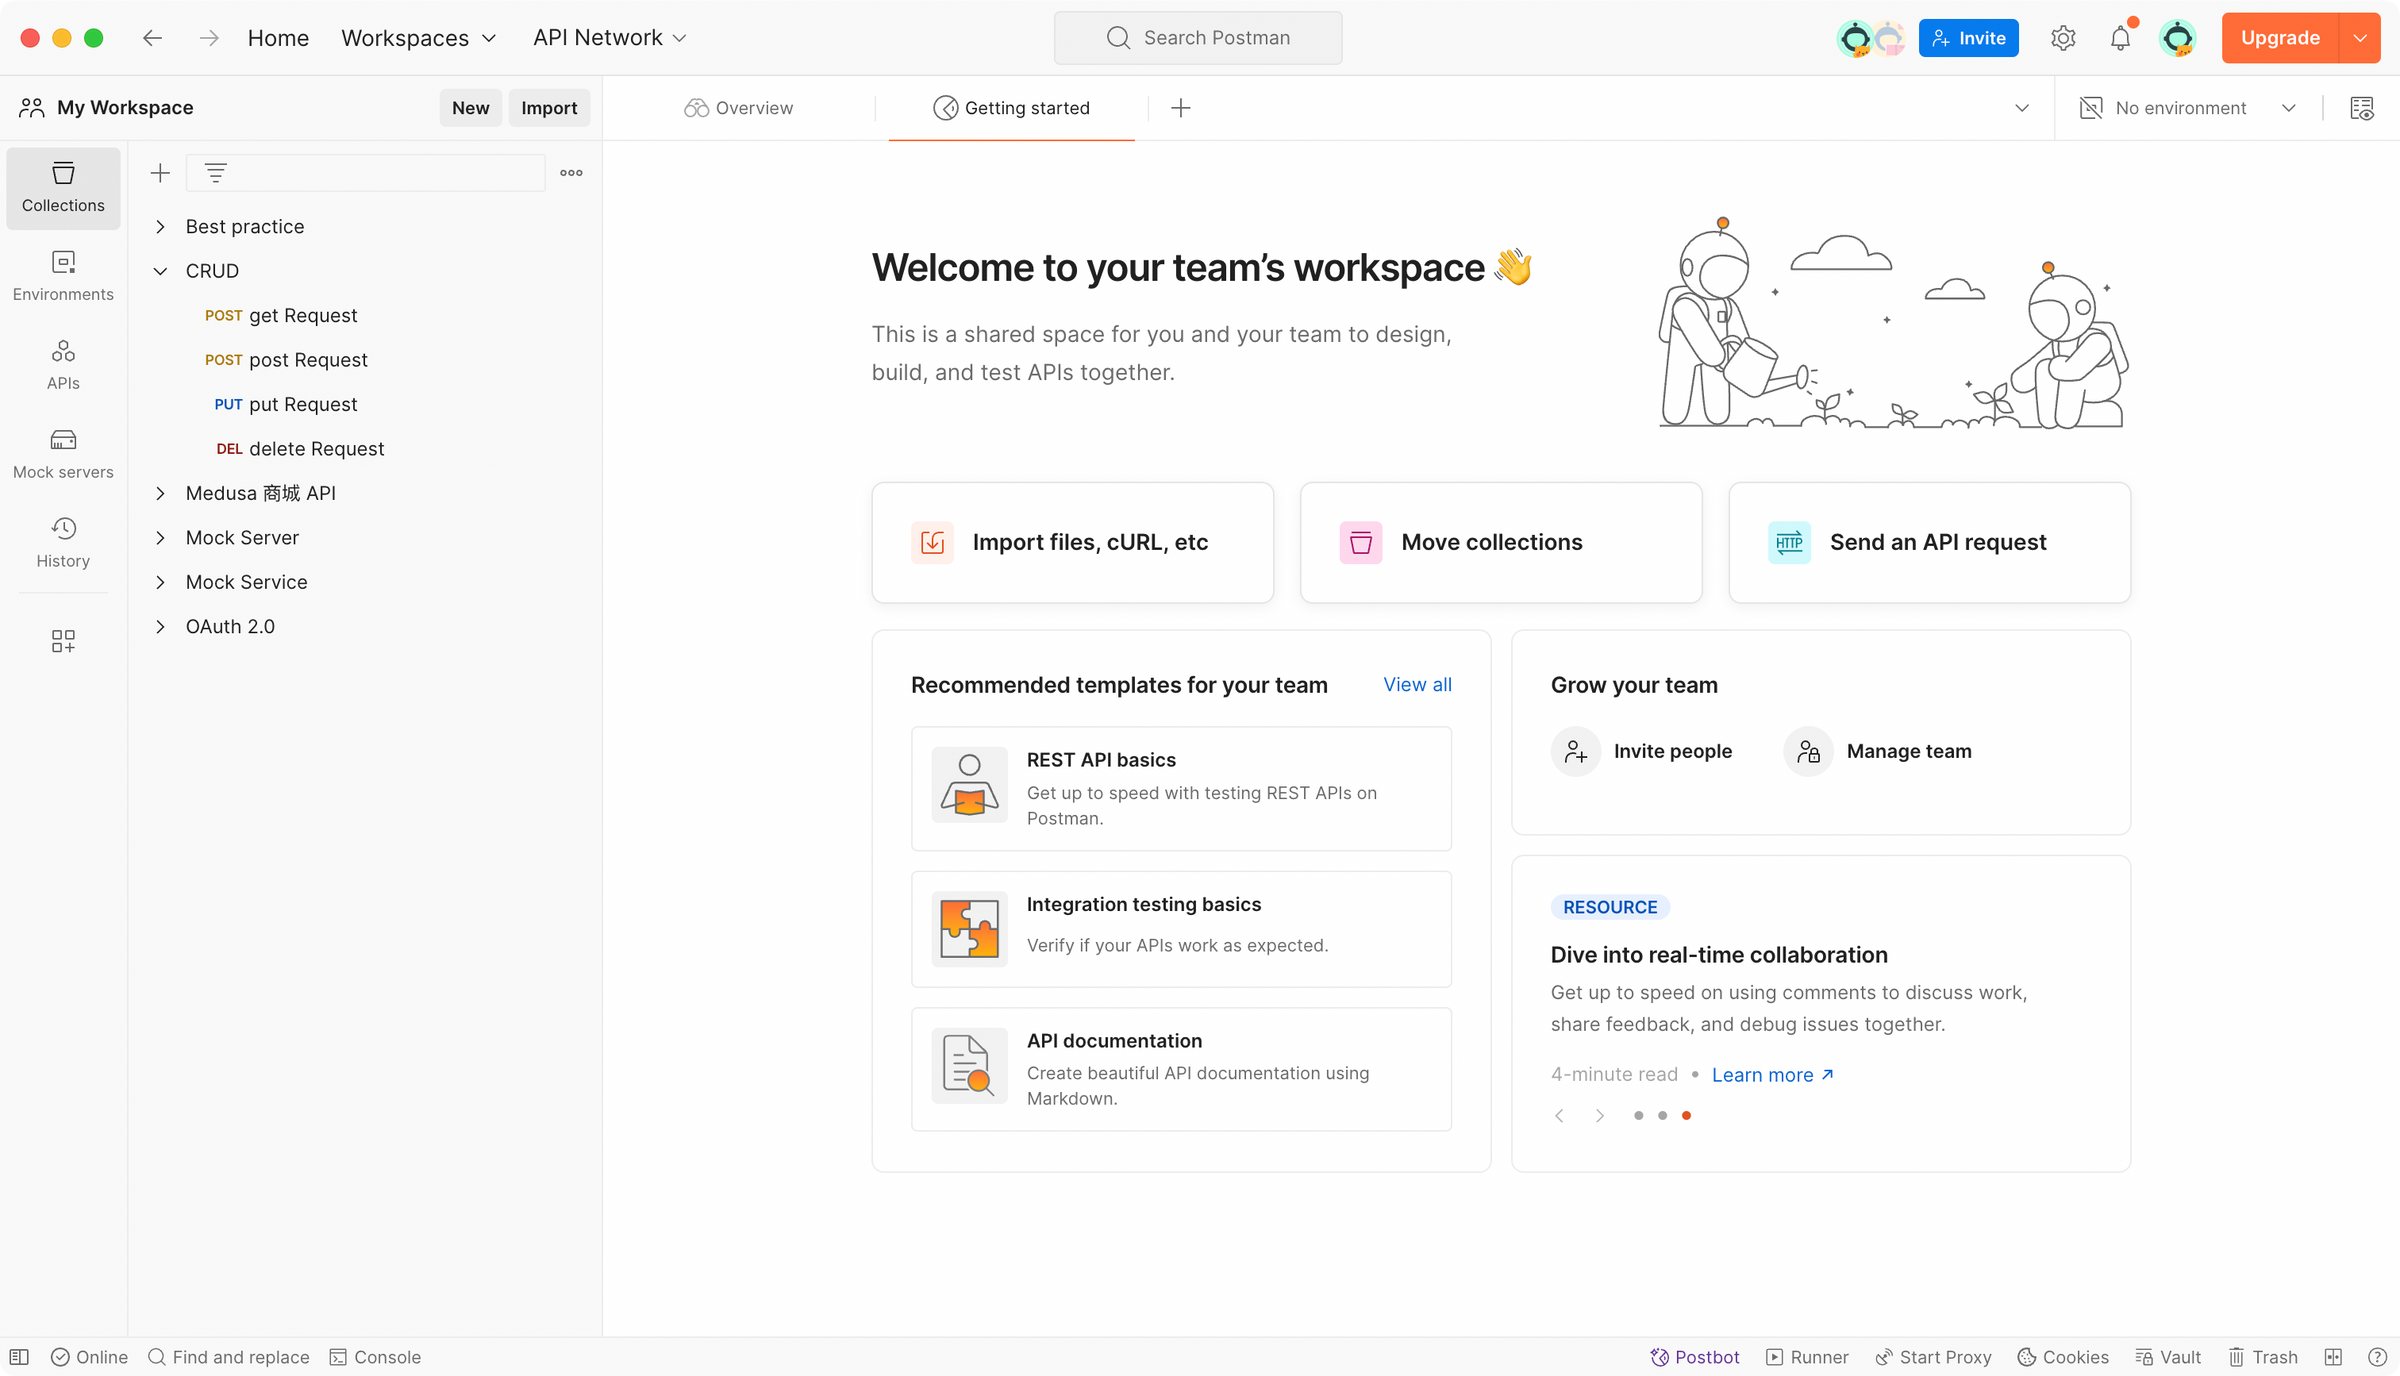Select the third carousel dot indicator
The image size is (2400, 1376).
pyautogui.click(x=1686, y=1115)
